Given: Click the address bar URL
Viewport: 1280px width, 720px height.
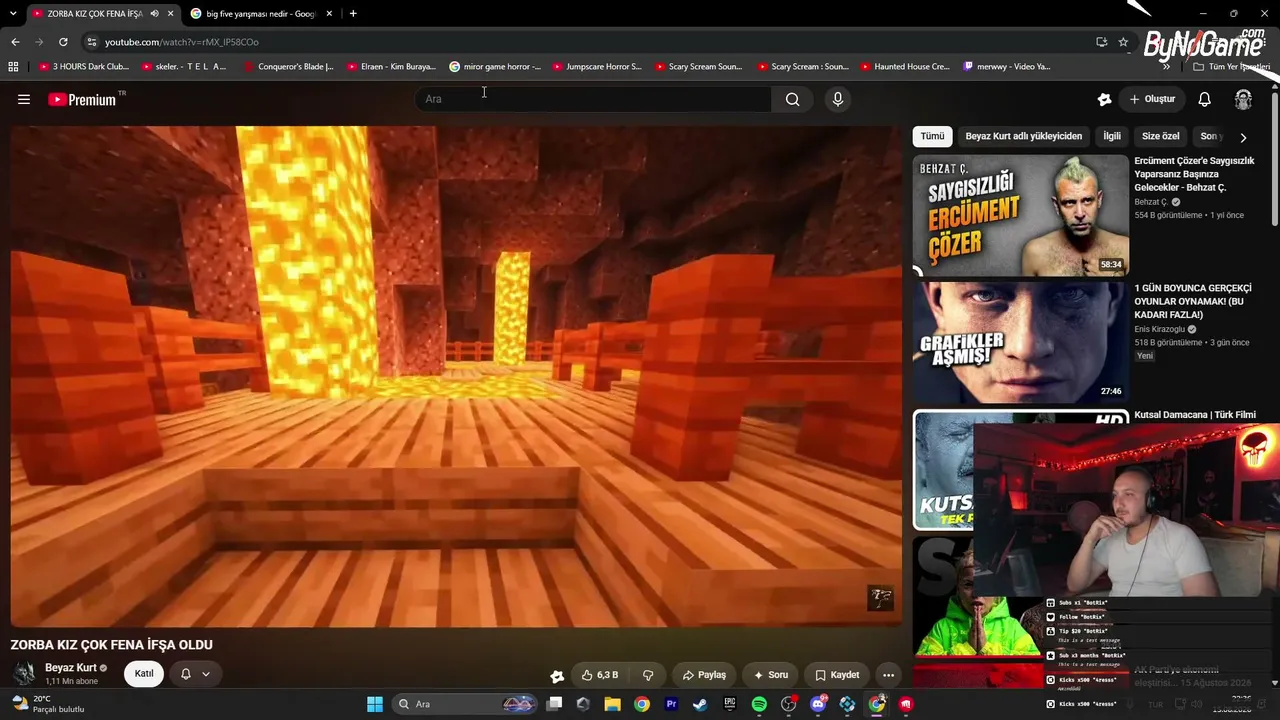Looking at the screenshot, I should pyautogui.click(x=182, y=42).
